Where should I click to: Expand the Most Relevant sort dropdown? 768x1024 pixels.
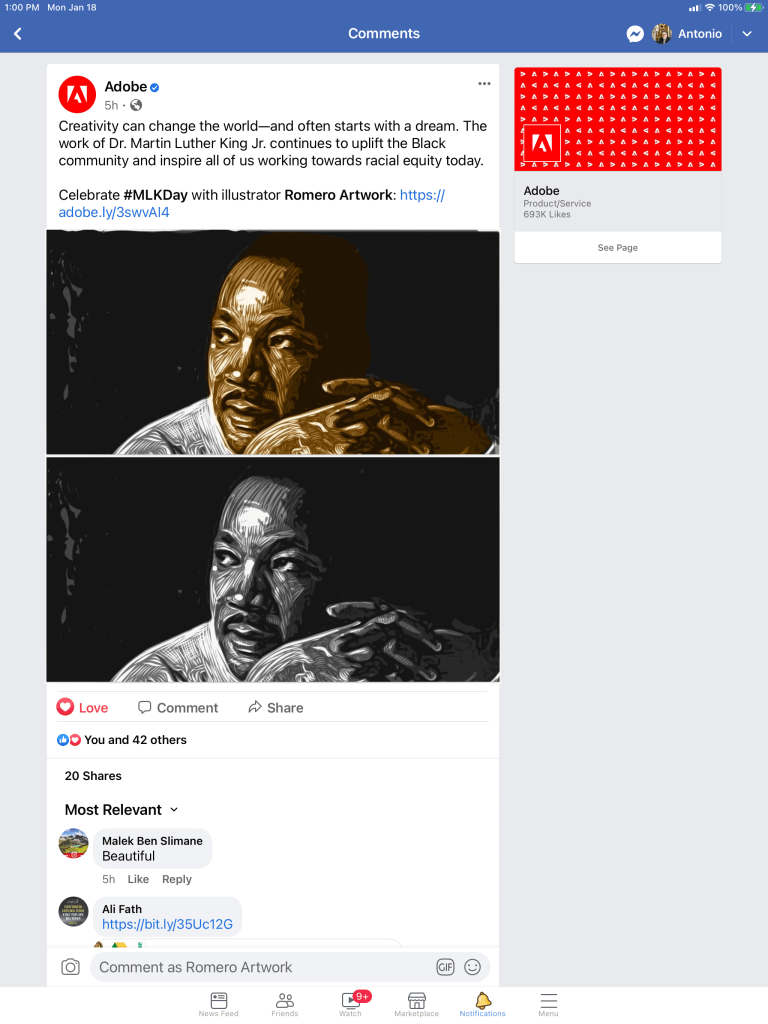(x=121, y=810)
